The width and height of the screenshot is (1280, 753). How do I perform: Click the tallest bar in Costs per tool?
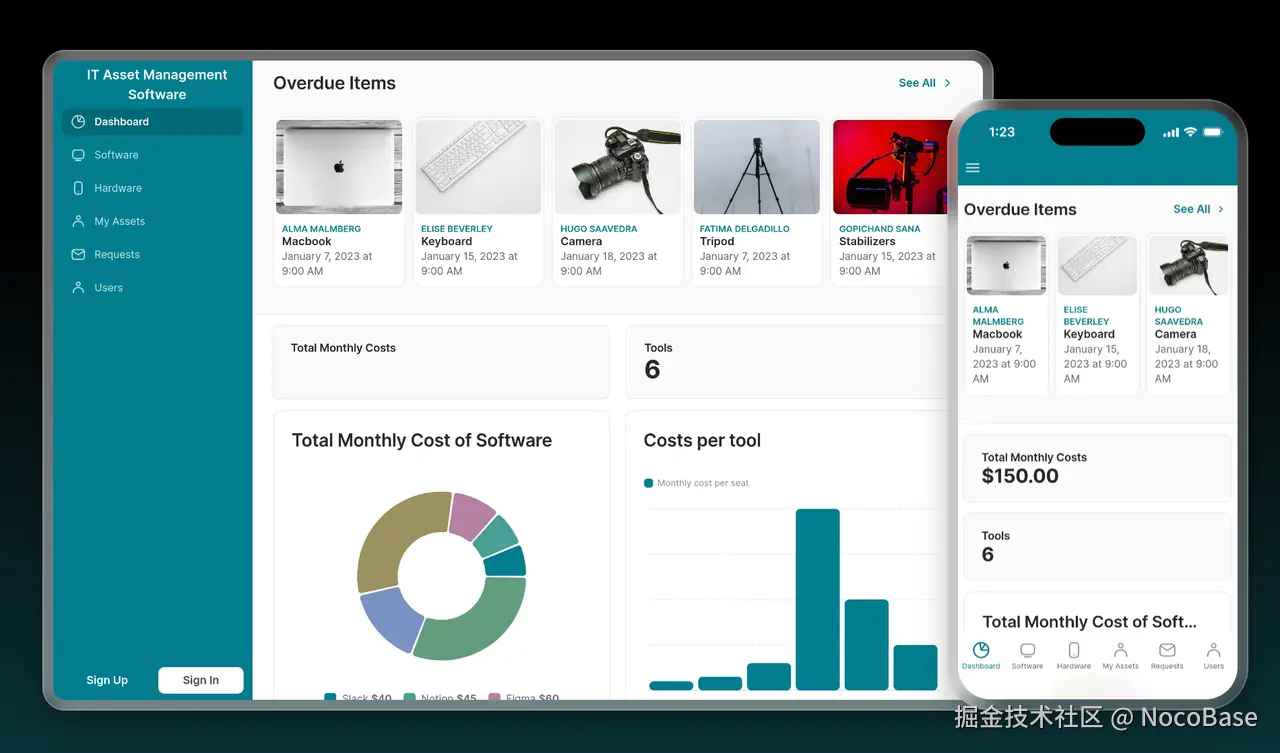(818, 599)
